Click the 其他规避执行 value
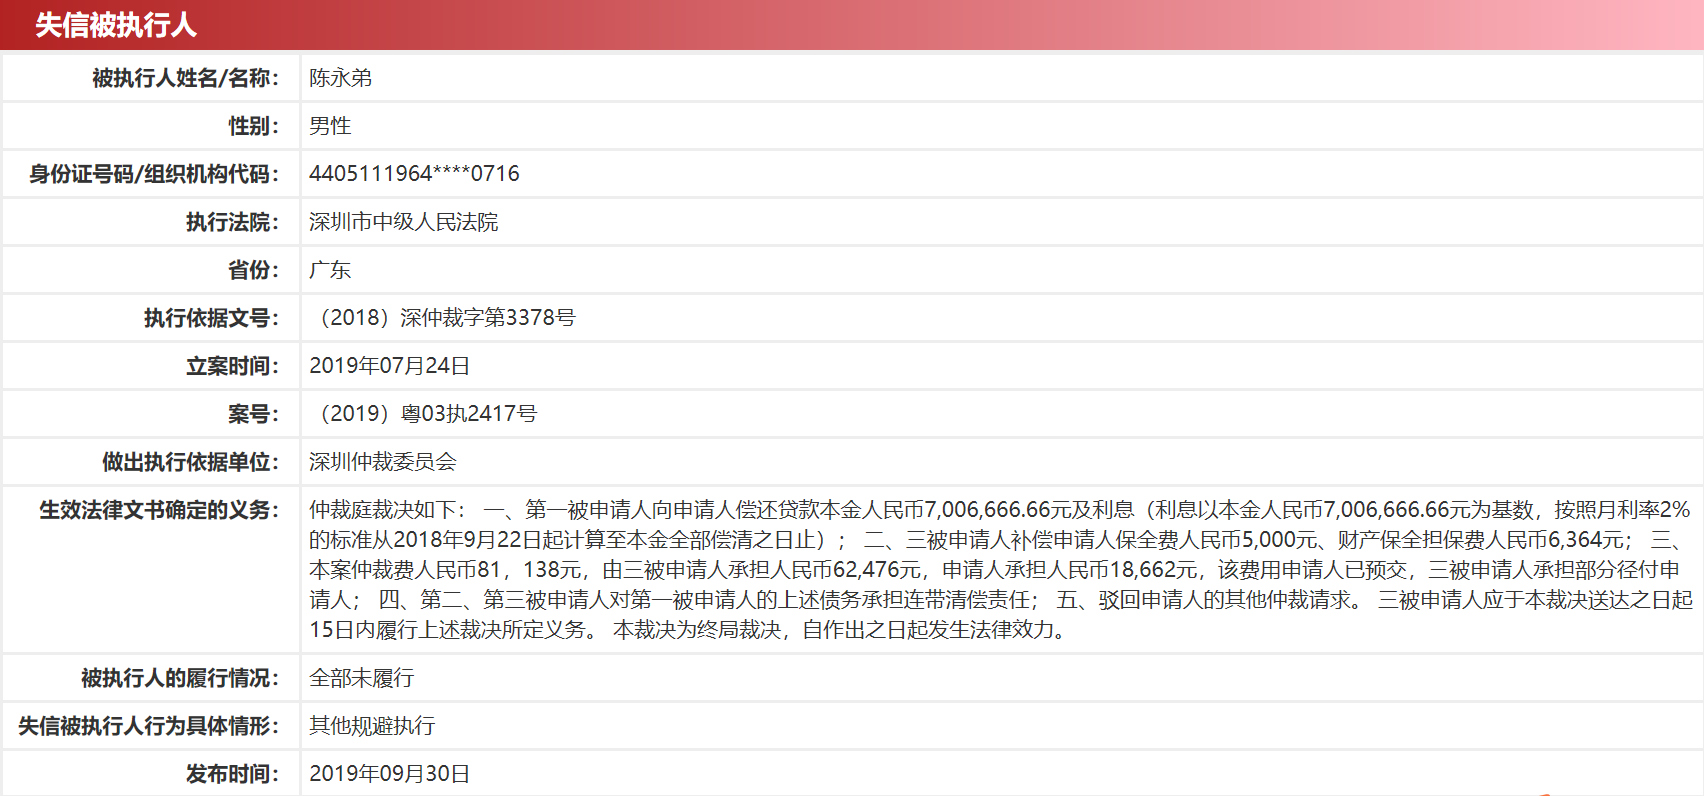 [372, 726]
